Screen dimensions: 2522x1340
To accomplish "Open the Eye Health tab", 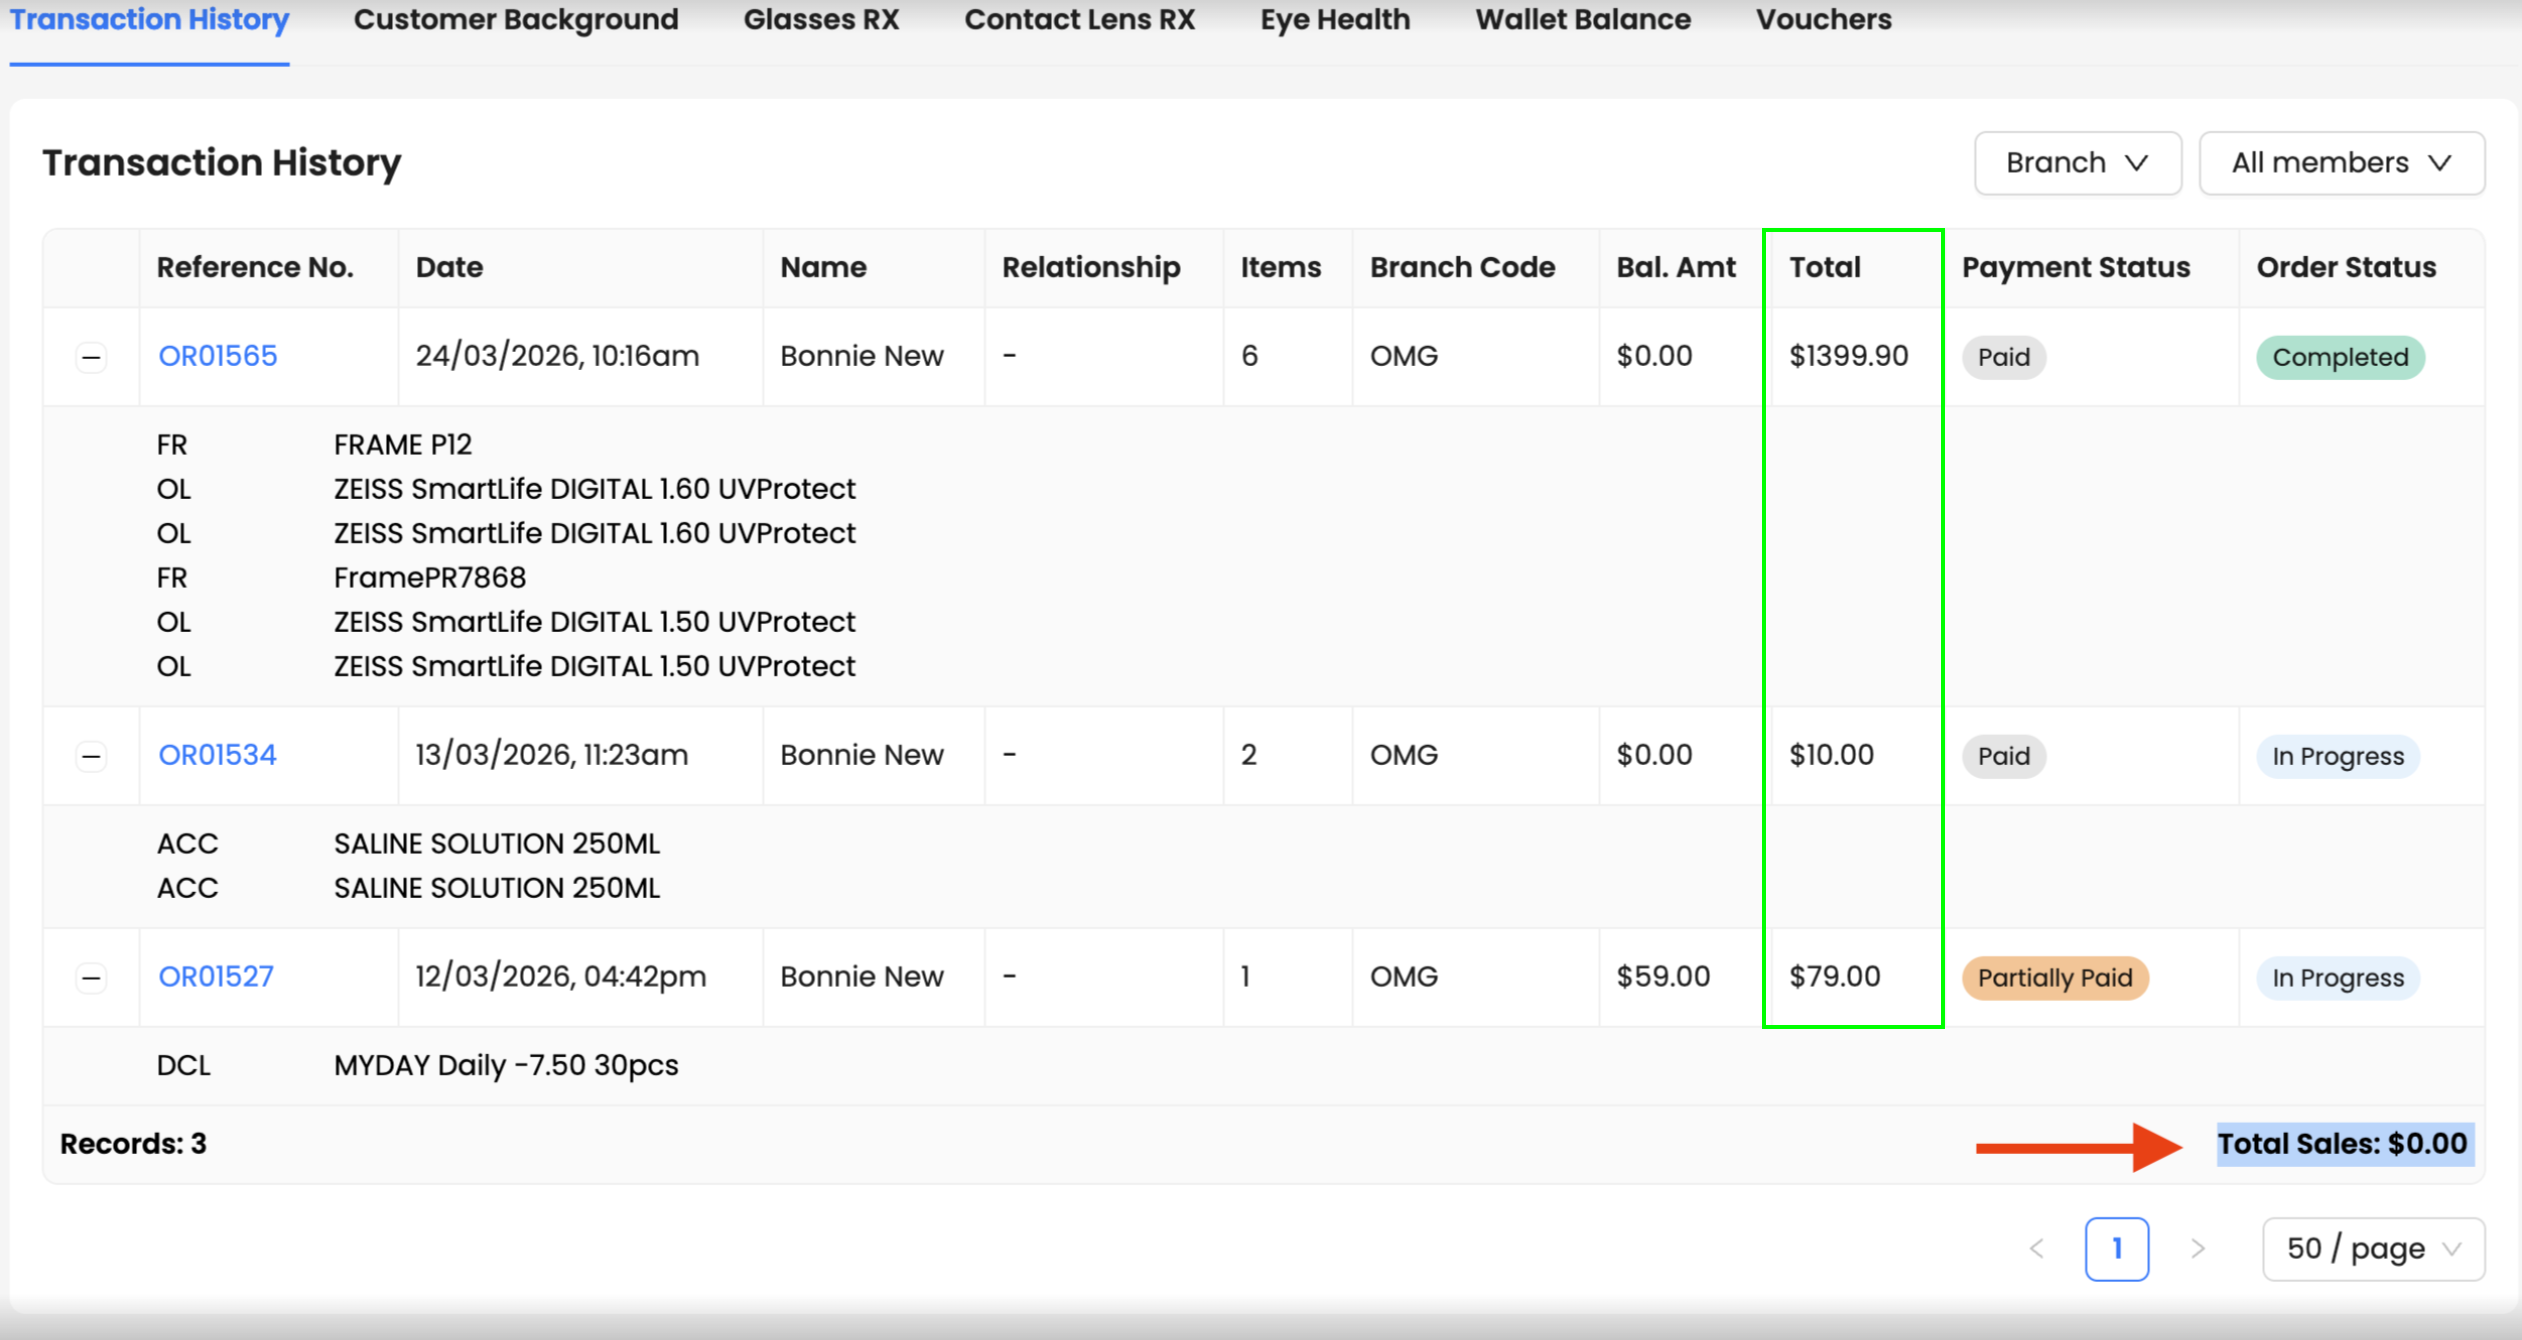I will [1335, 20].
